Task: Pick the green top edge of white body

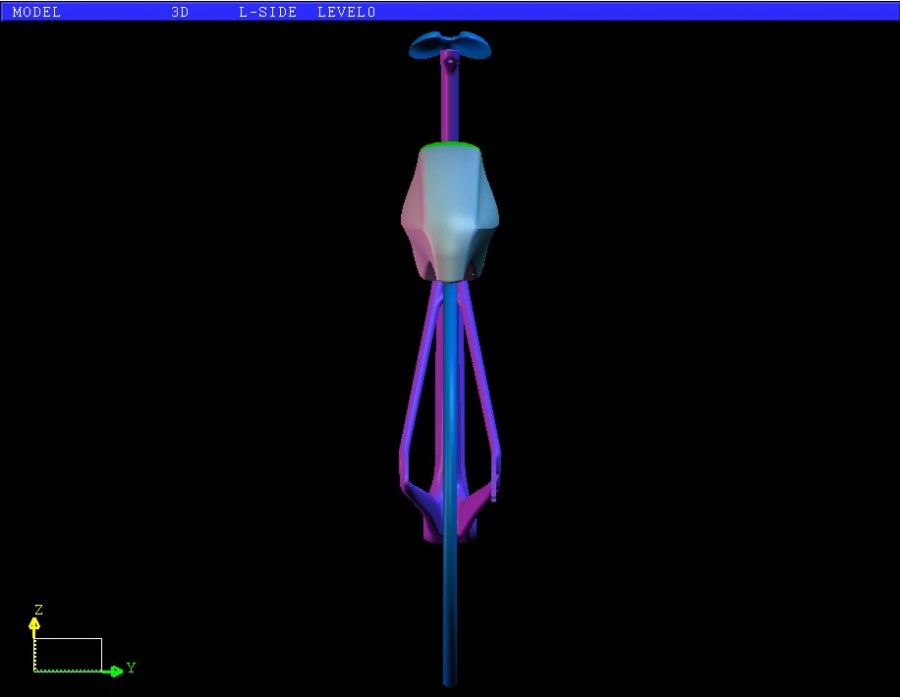Action: (450, 145)
